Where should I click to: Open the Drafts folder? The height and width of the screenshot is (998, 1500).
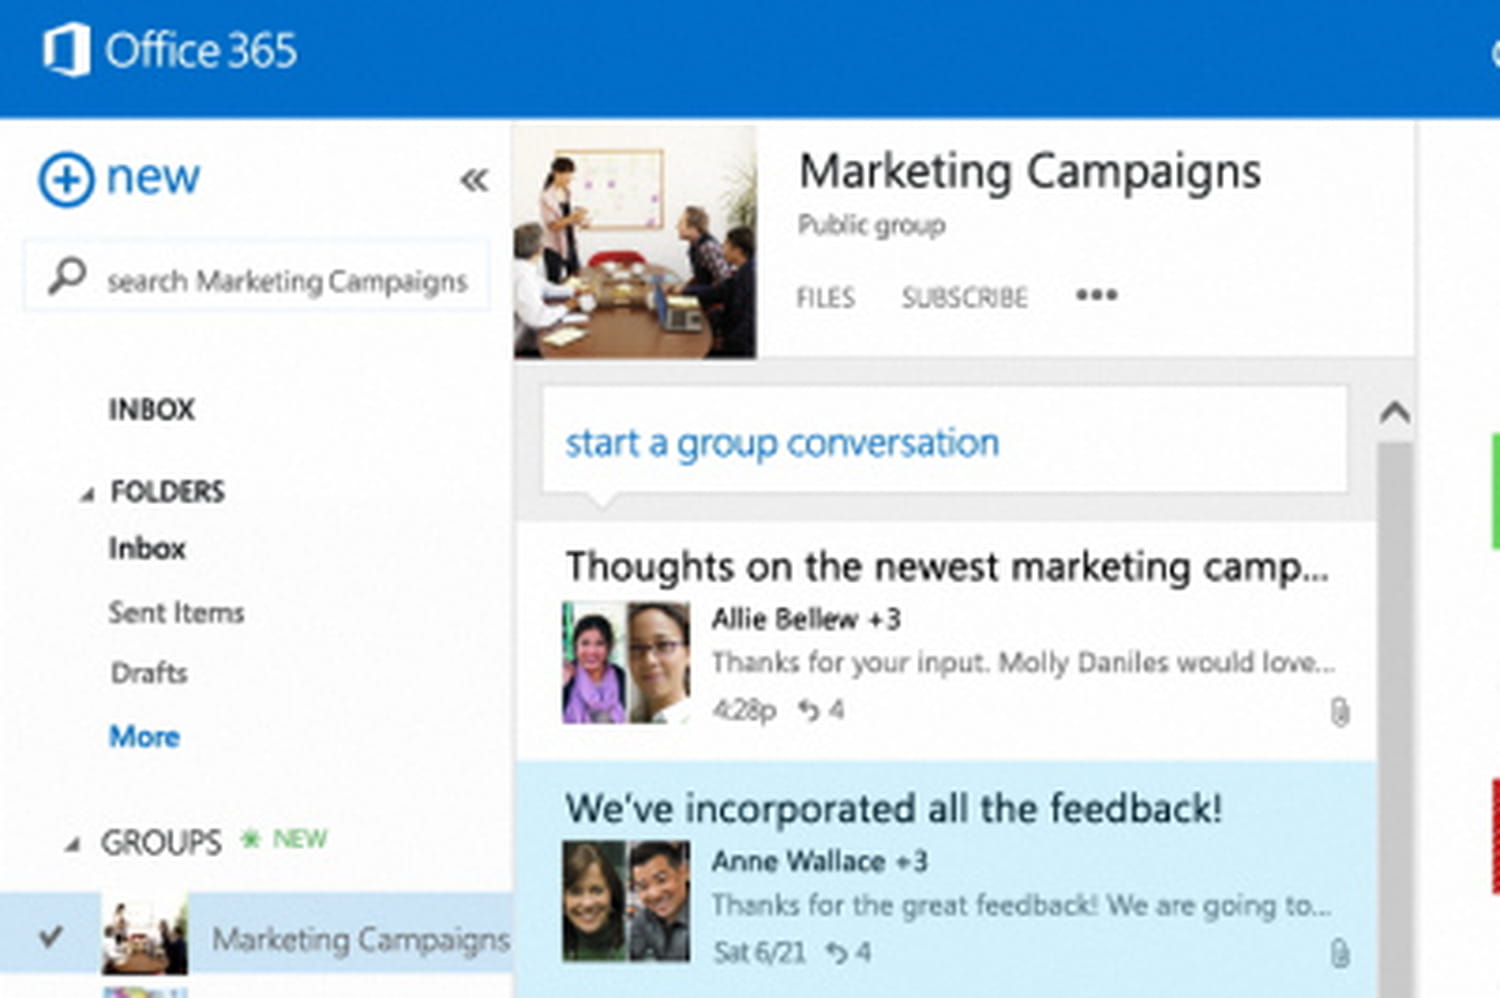149,673
